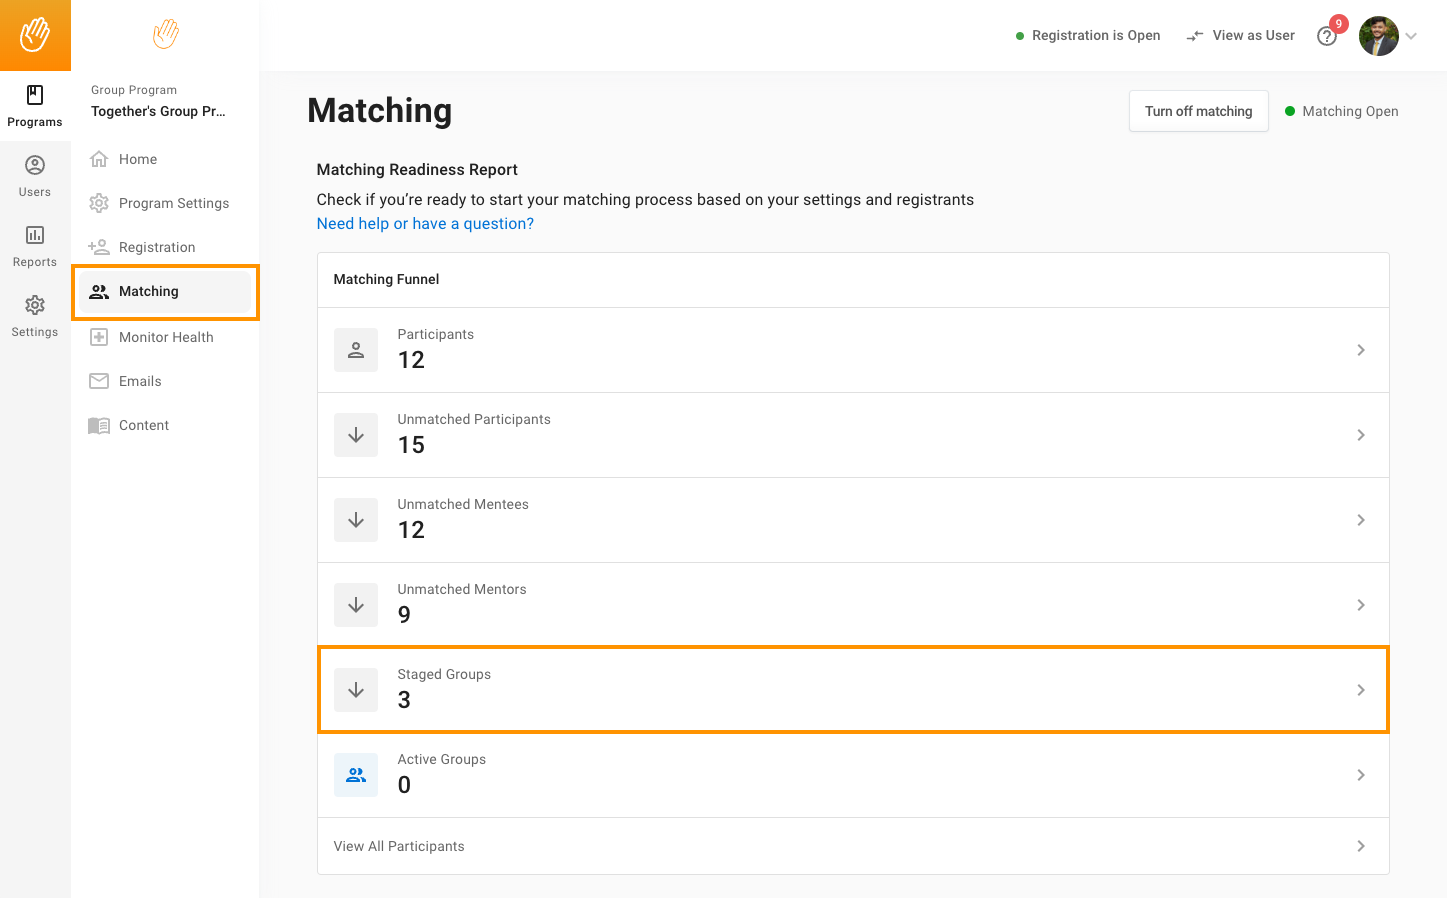Expand the Unmatched Mentors row chevron

pos(1361,605)
